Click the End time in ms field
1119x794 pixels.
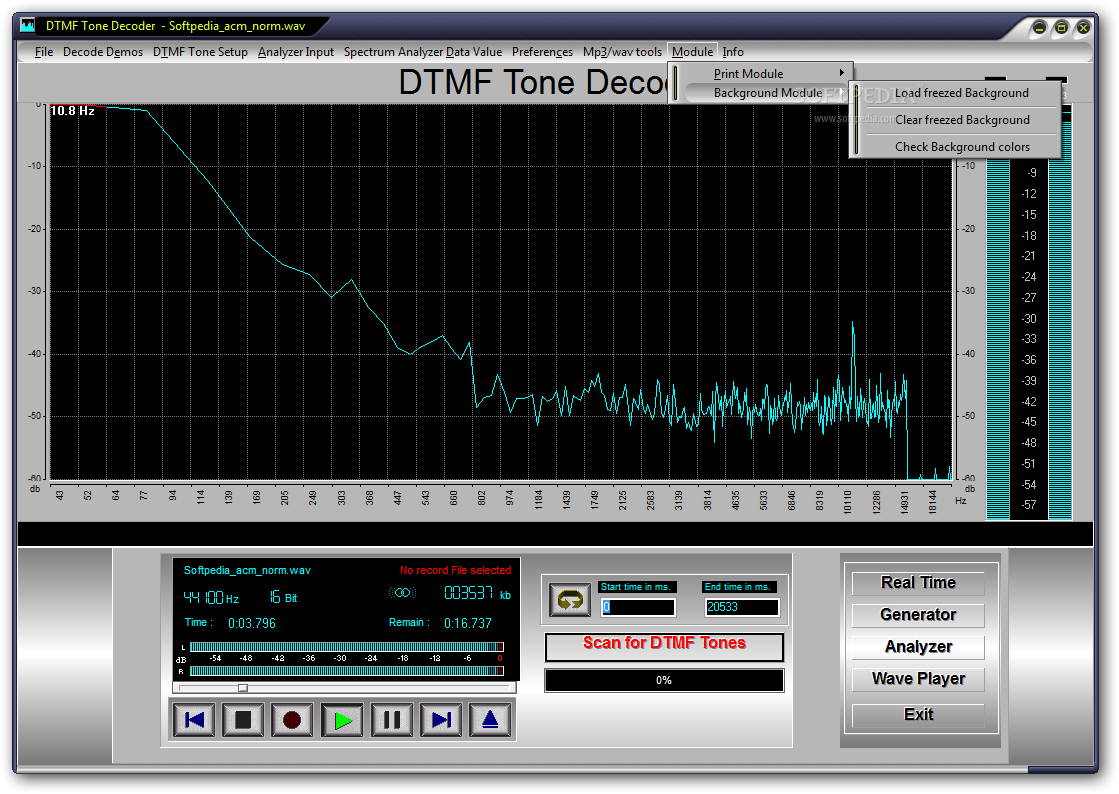tap(741, 607)
